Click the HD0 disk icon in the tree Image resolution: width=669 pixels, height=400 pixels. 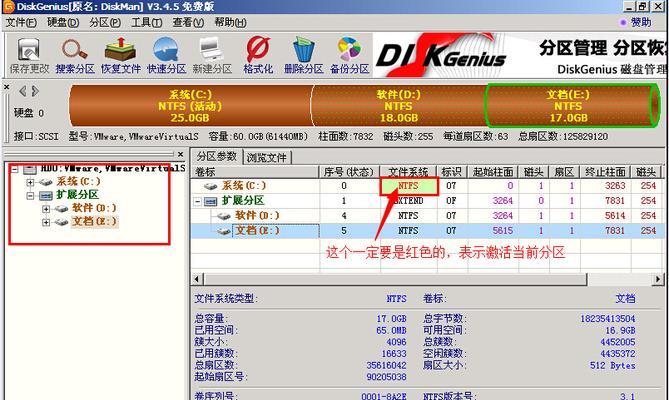click(x=29, y=169)
